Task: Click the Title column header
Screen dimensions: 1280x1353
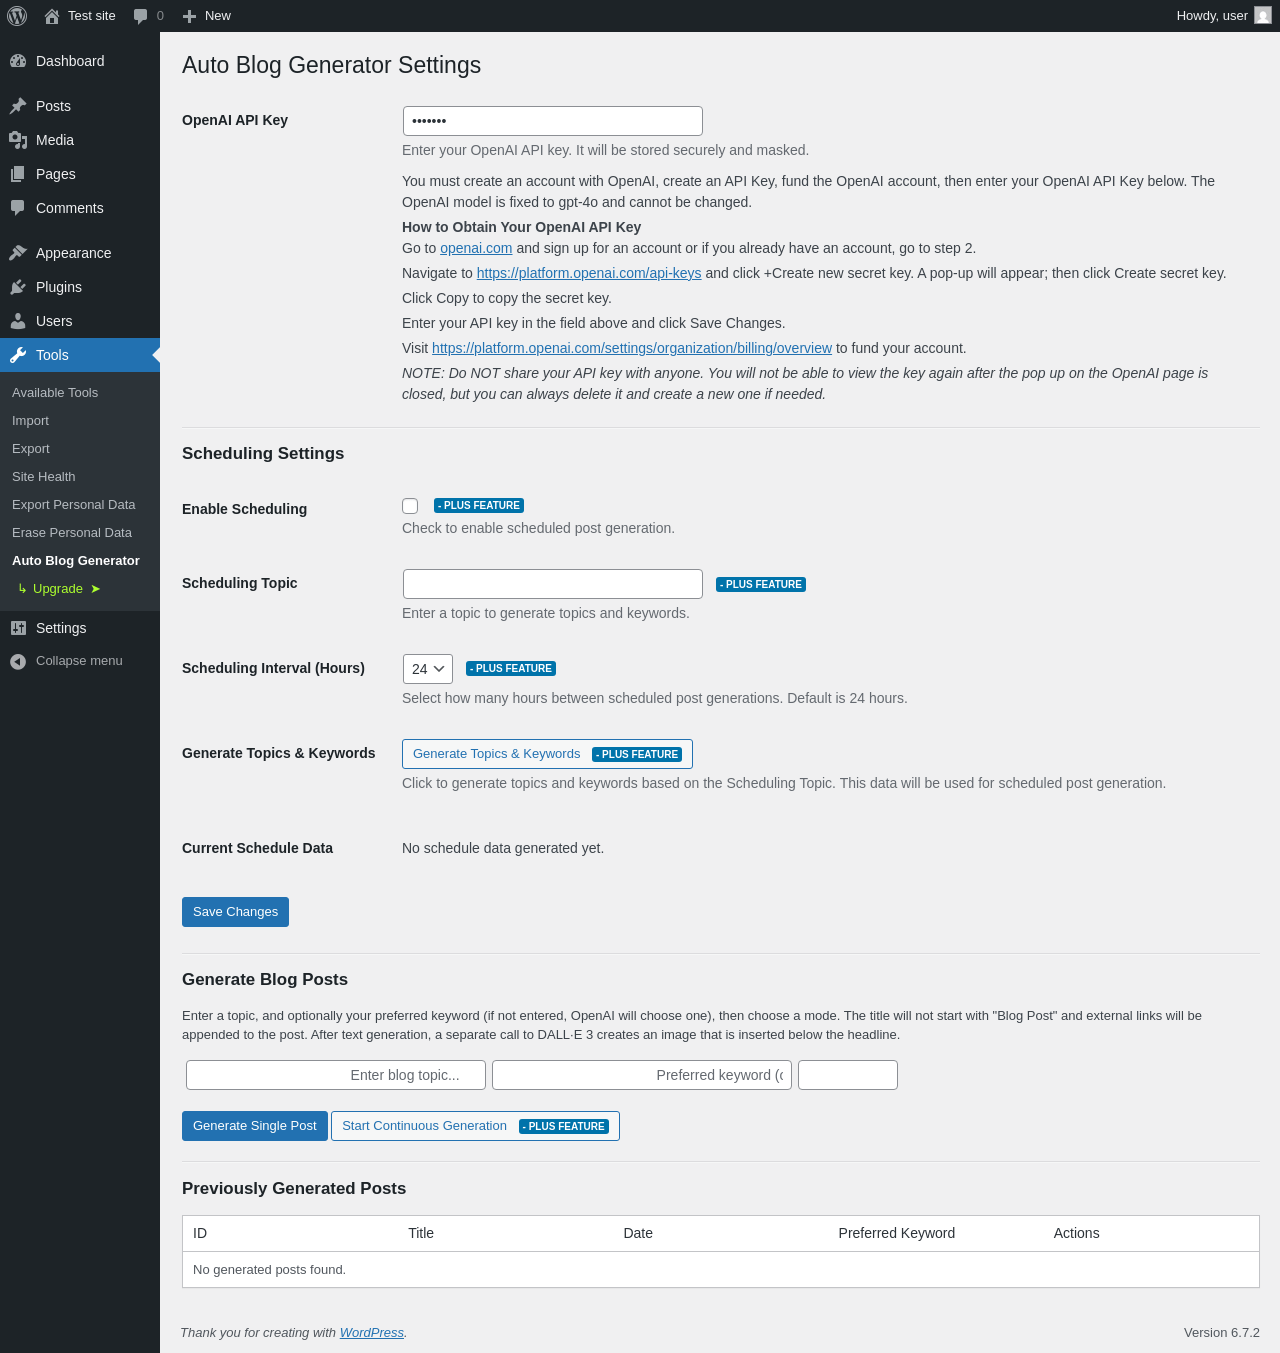Action: (x=421, y=1233)
